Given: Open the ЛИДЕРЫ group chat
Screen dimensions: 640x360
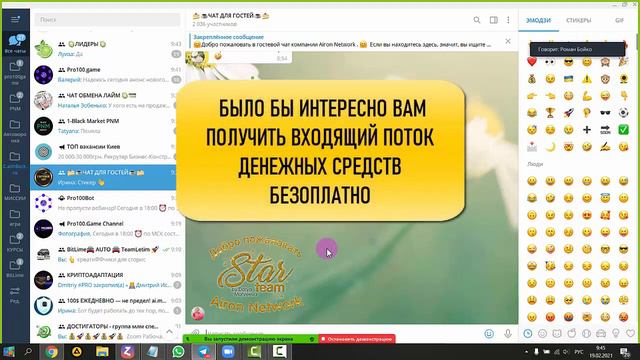Looking at the screenshot, I should pyautogui.click(x=107, y=49).
